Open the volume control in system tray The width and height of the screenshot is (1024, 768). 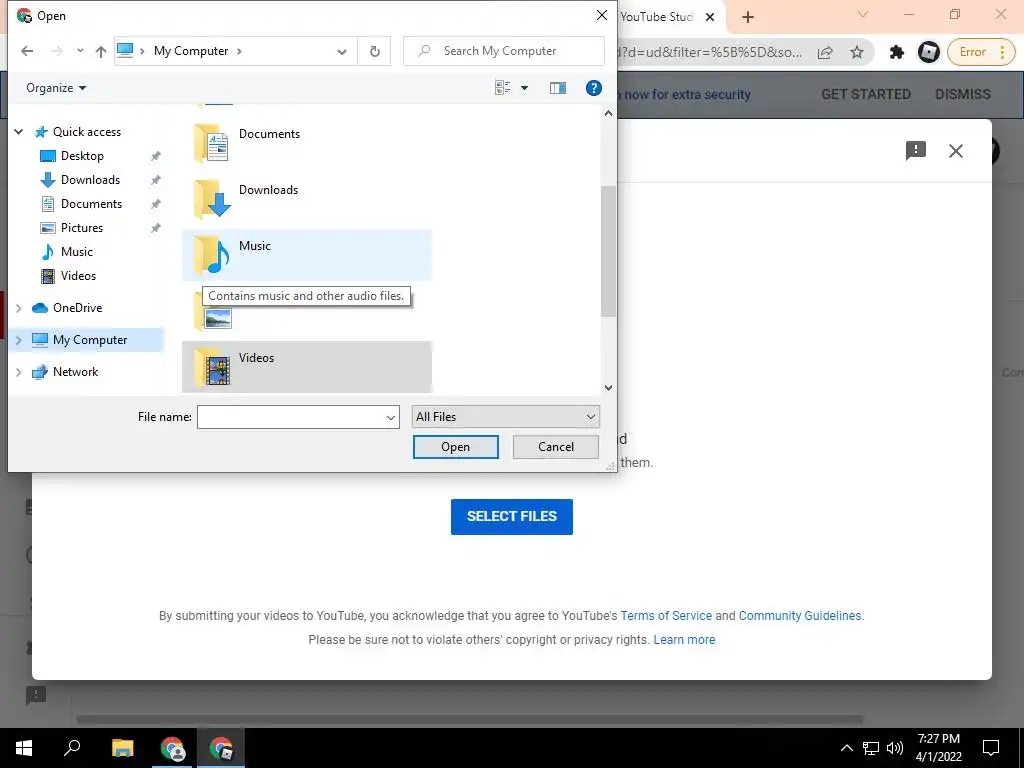coord(894,748)
